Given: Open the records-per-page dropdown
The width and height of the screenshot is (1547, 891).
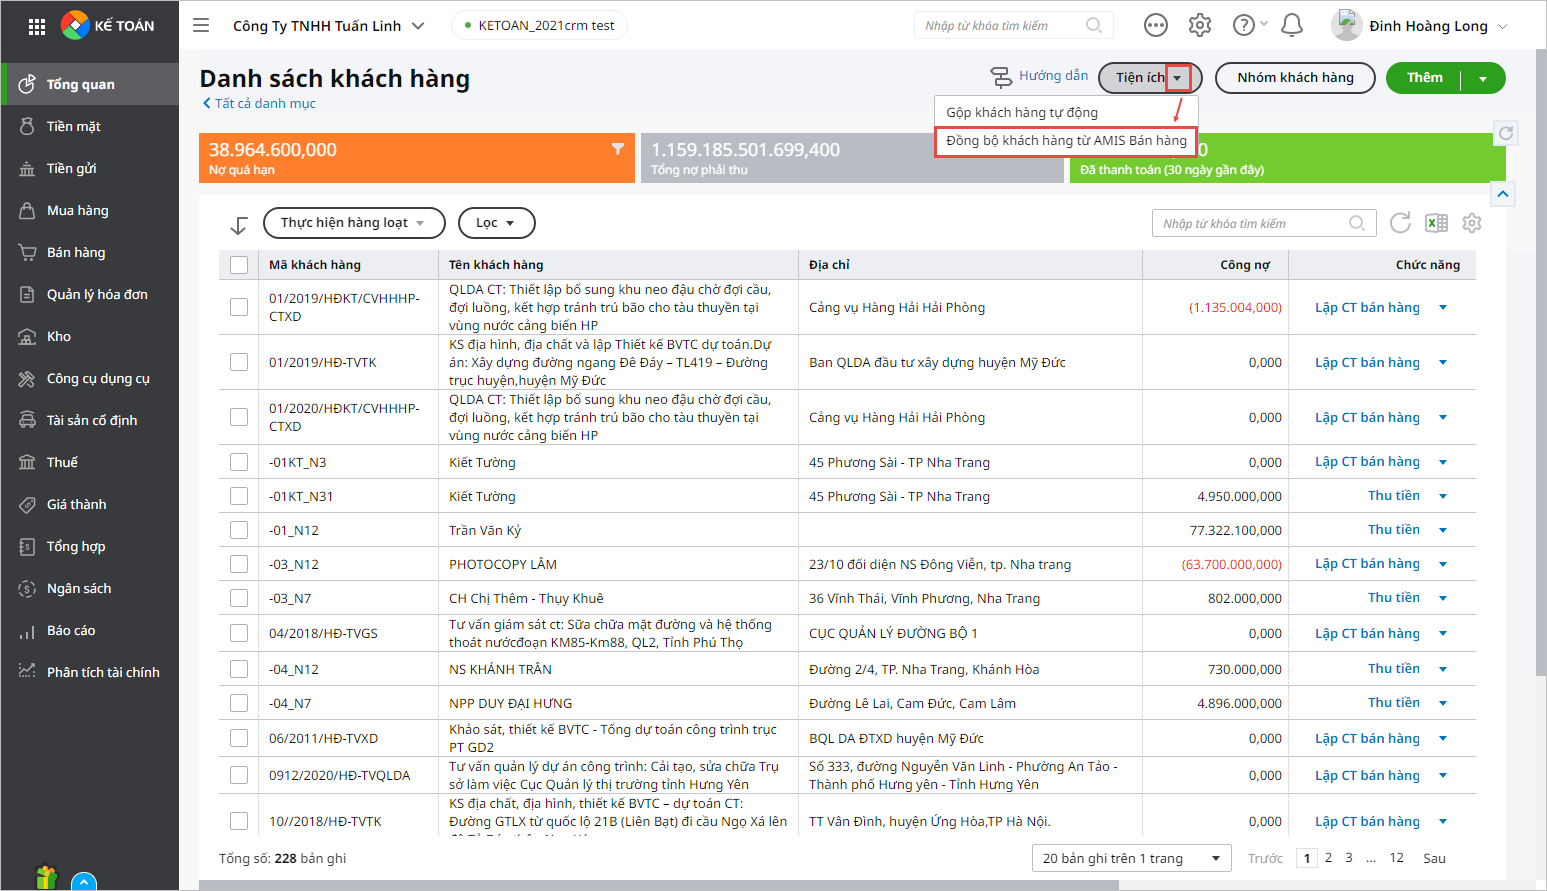Looking at the screenshot, I should click(x=1131, y=858).
